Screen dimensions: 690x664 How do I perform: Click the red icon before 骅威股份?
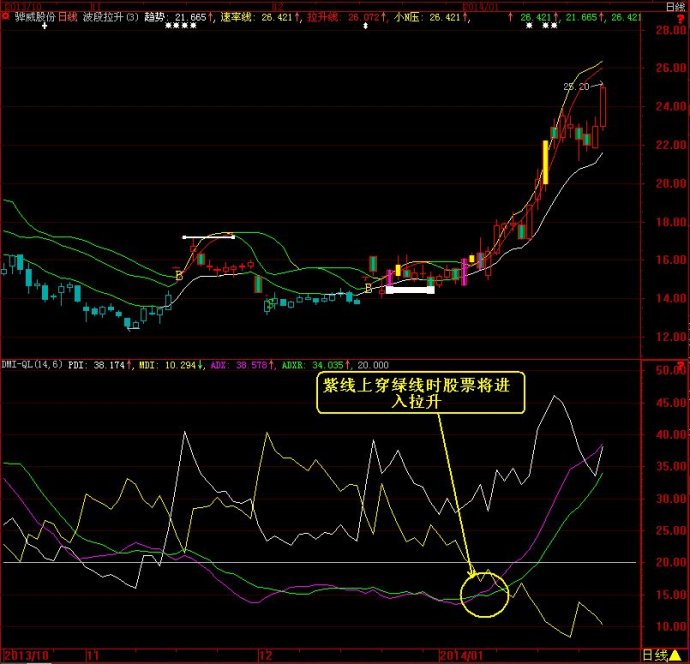click(x=5, y=17)
